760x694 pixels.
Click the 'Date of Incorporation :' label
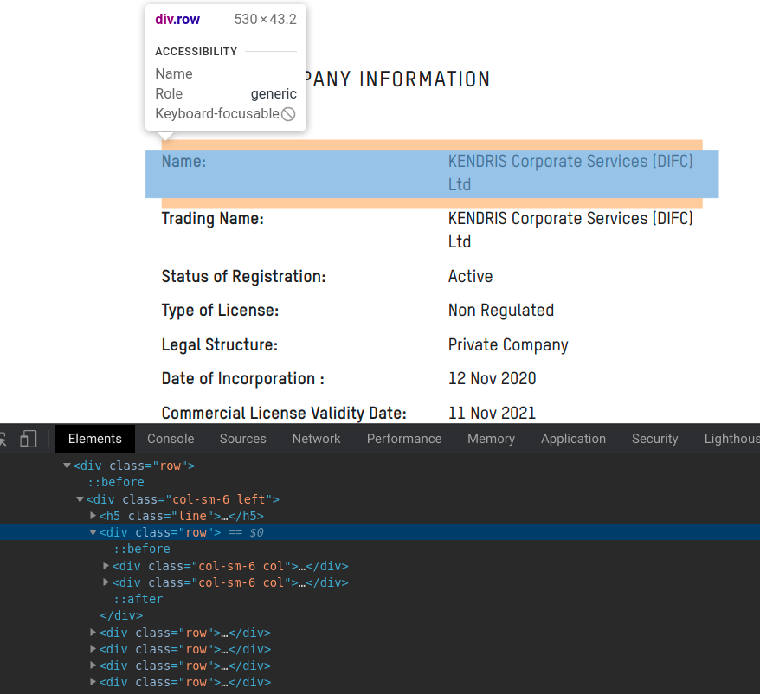coord(243,379)
